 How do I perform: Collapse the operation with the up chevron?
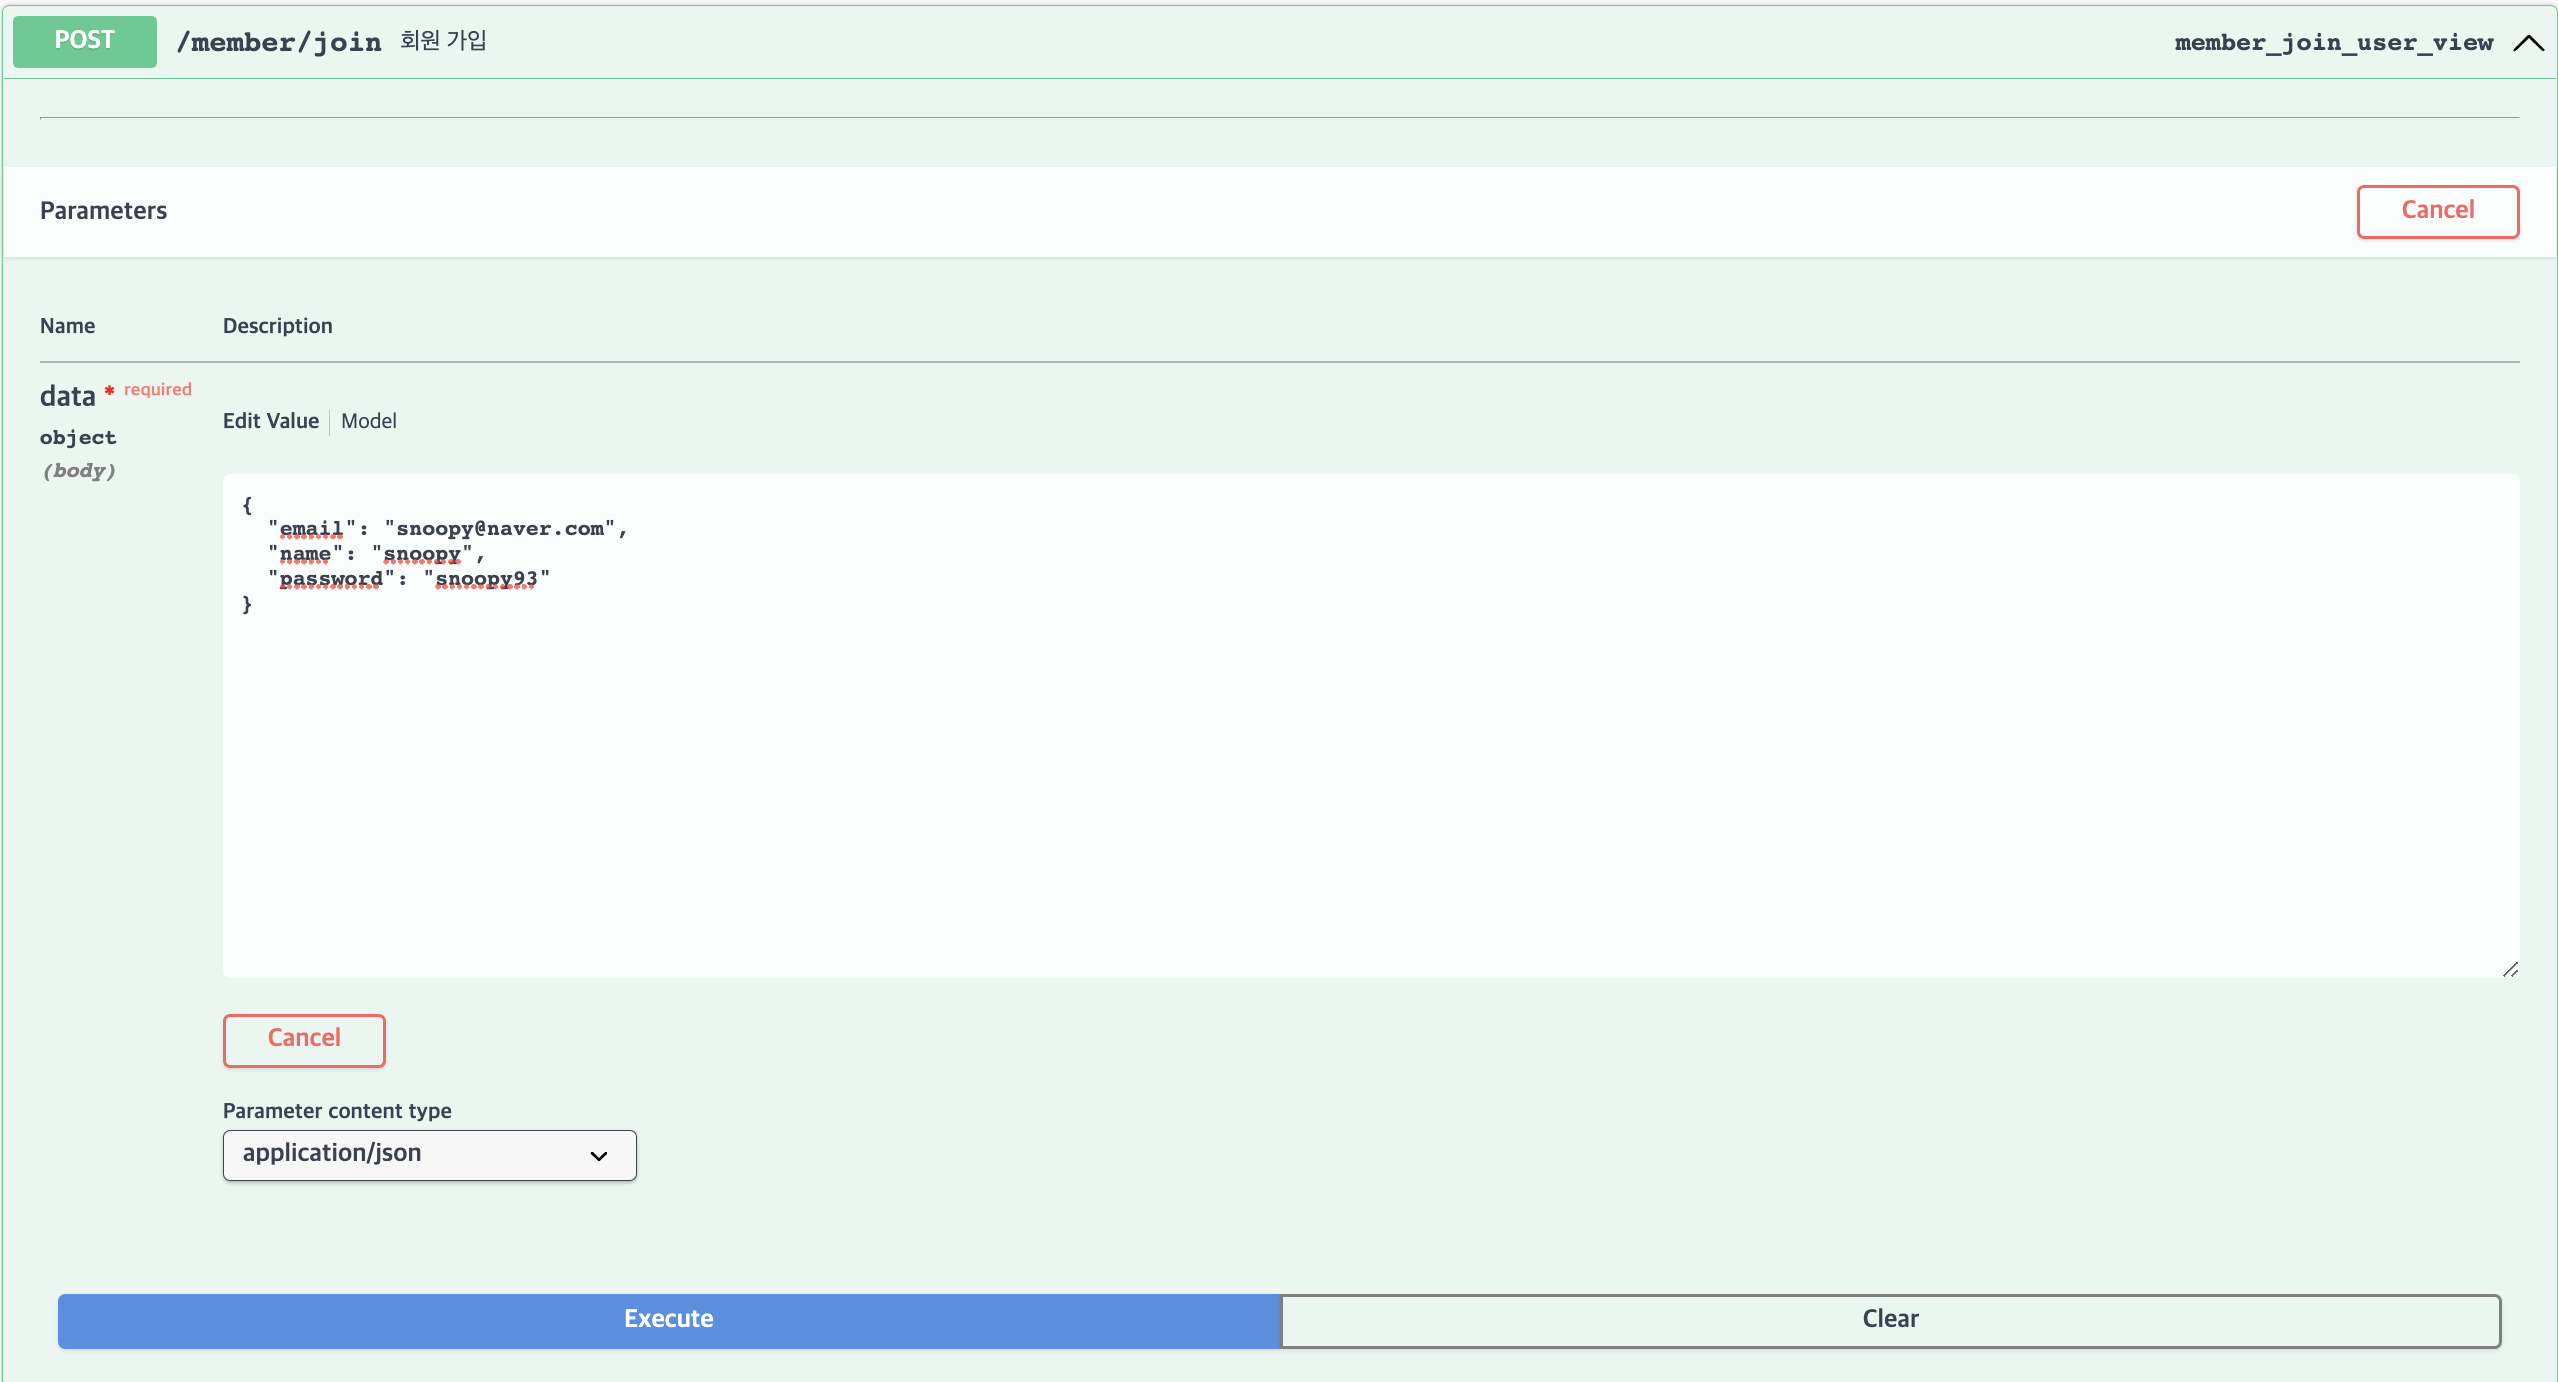pyautogui.click(x=2528, y=43)
